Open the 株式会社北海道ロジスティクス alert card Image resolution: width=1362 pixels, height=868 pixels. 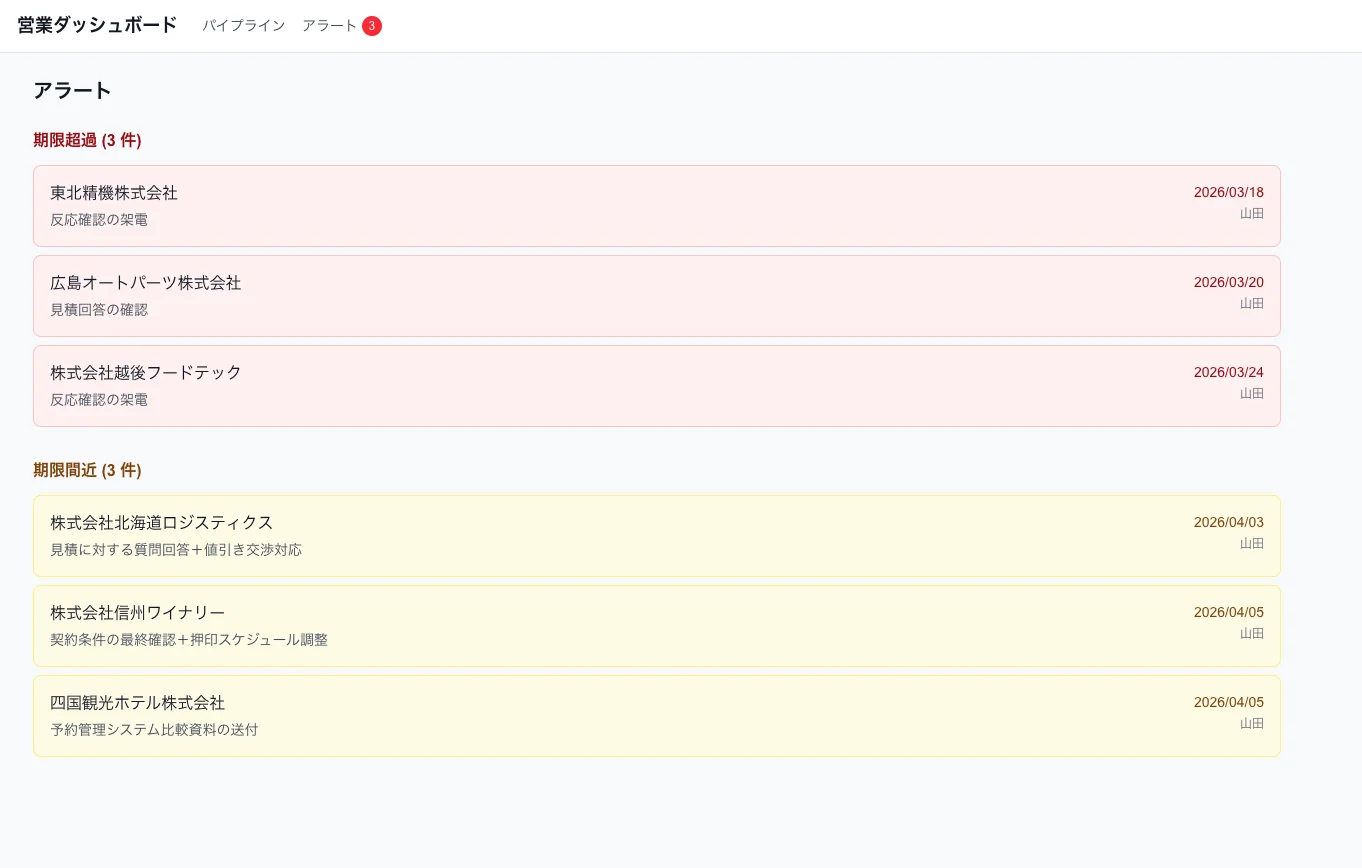(656, 536)
